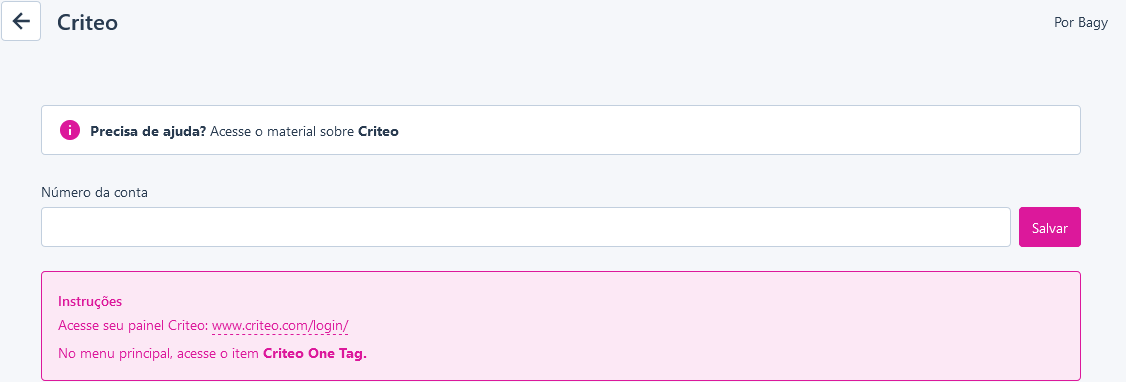
Task: Focus the Número da conta input field
Action: click(x=526, y=228)
